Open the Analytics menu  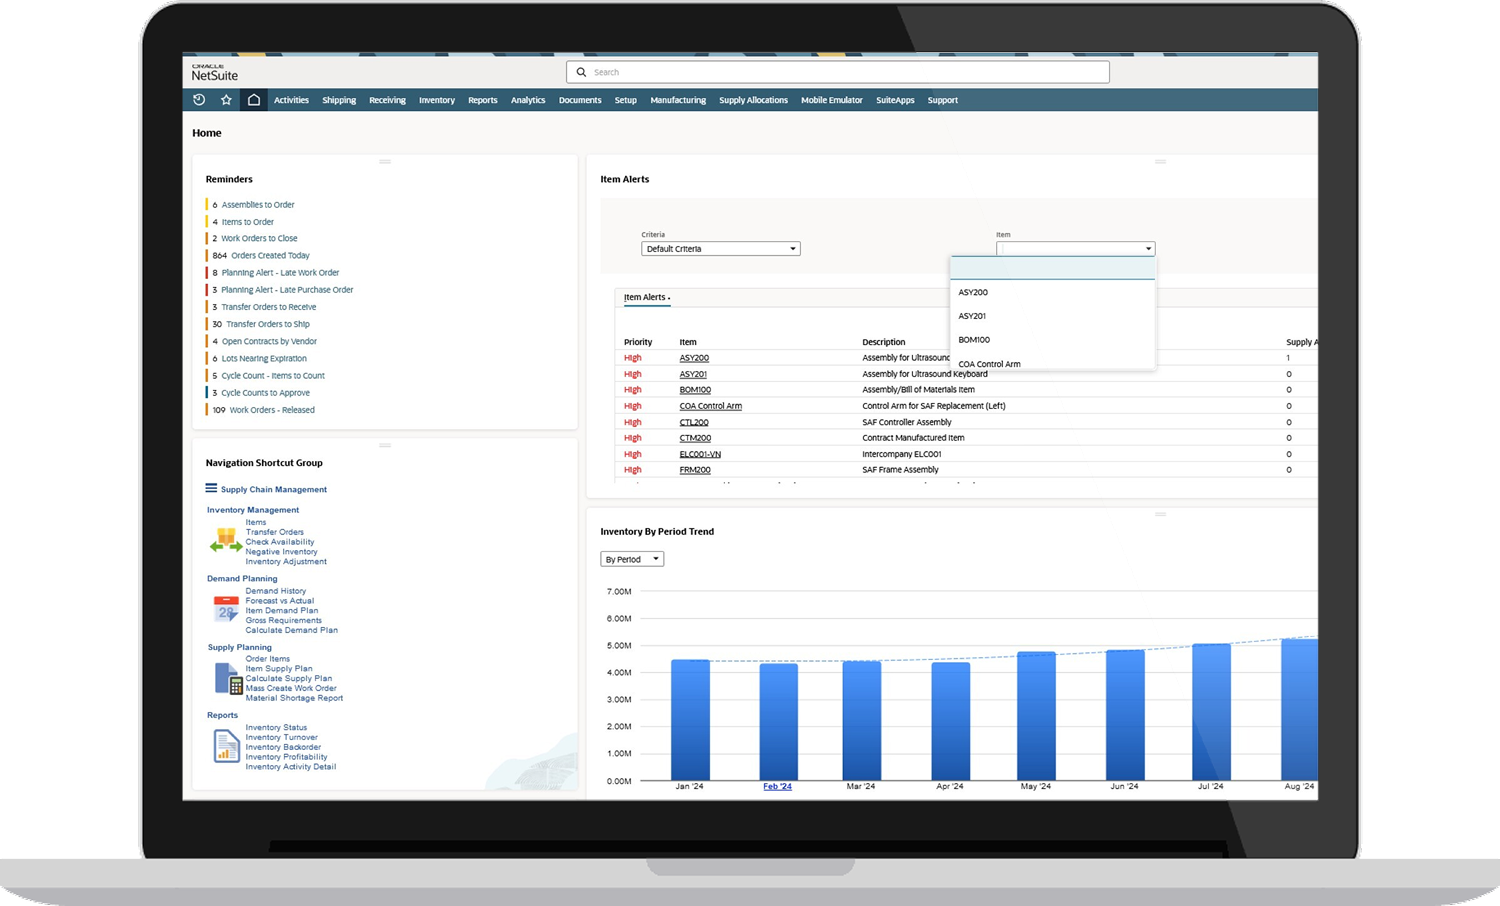tap(528, 100)
